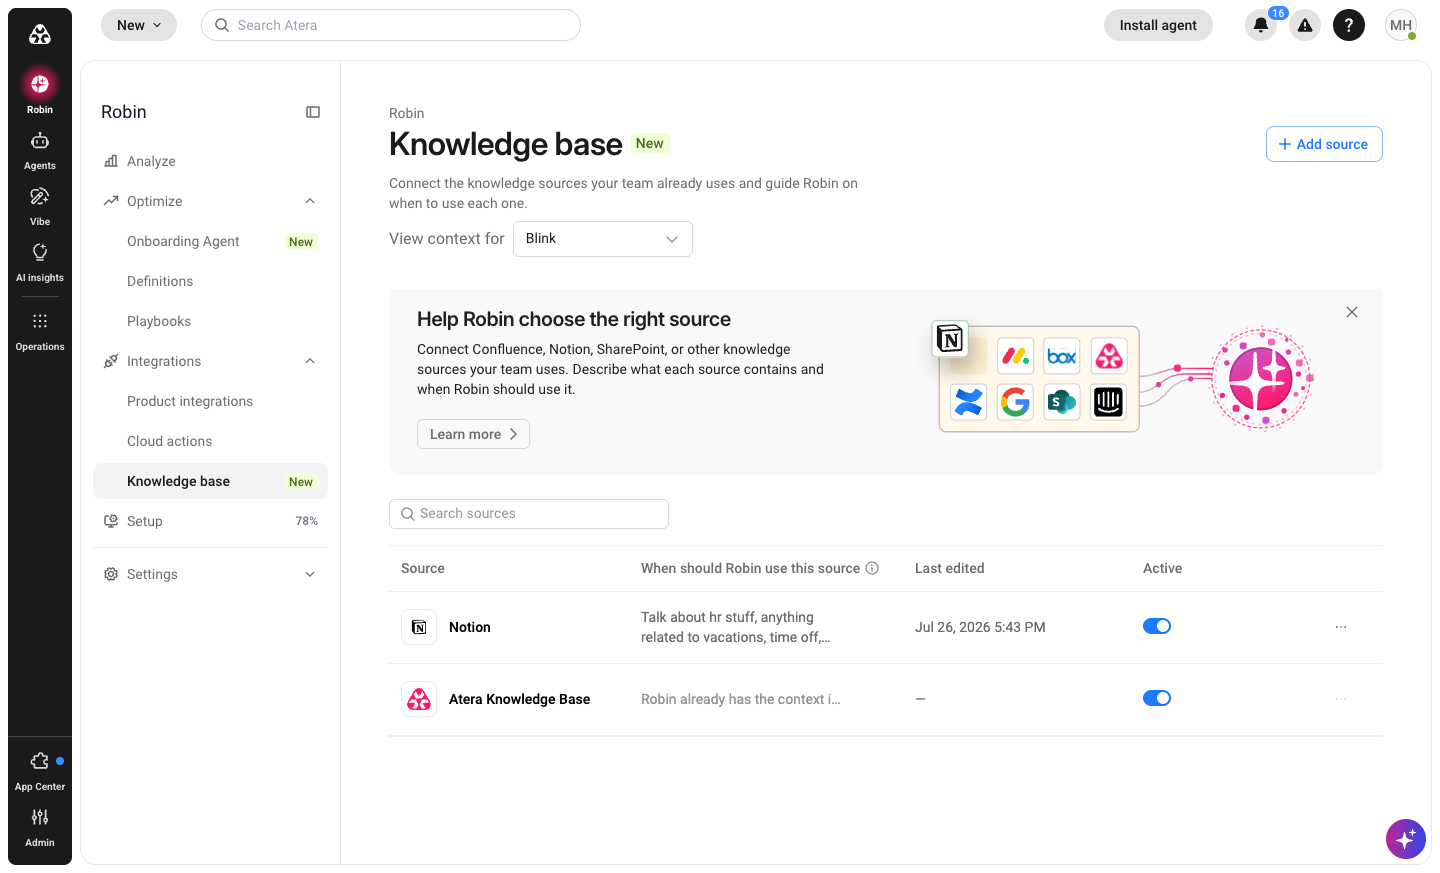Open the View context for Blink dropdown
Screen dimensions: 1440x873
(x=603, y=239)
